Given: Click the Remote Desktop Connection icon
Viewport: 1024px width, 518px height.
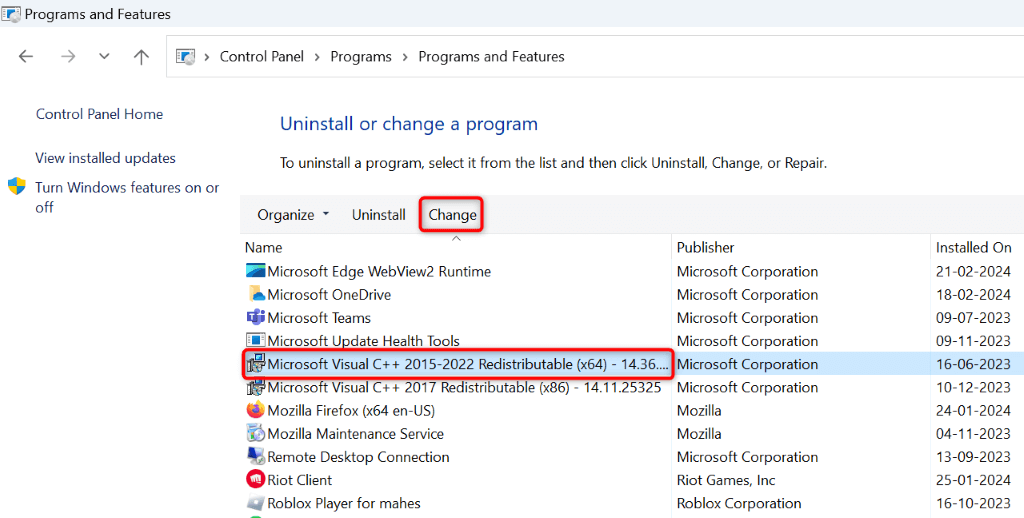Looking at the screenshot, I should point(255,457).
